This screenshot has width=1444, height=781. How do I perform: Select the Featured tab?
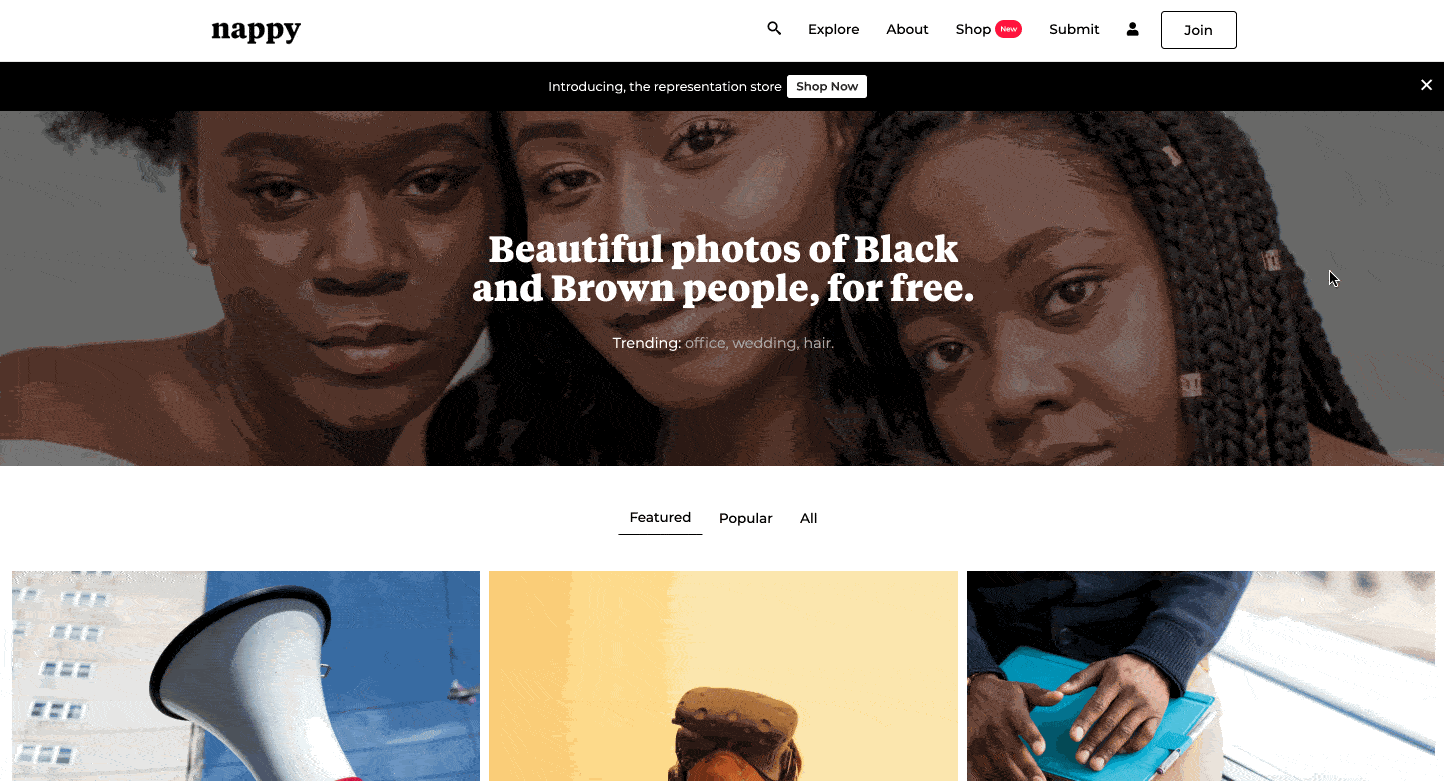660,518
